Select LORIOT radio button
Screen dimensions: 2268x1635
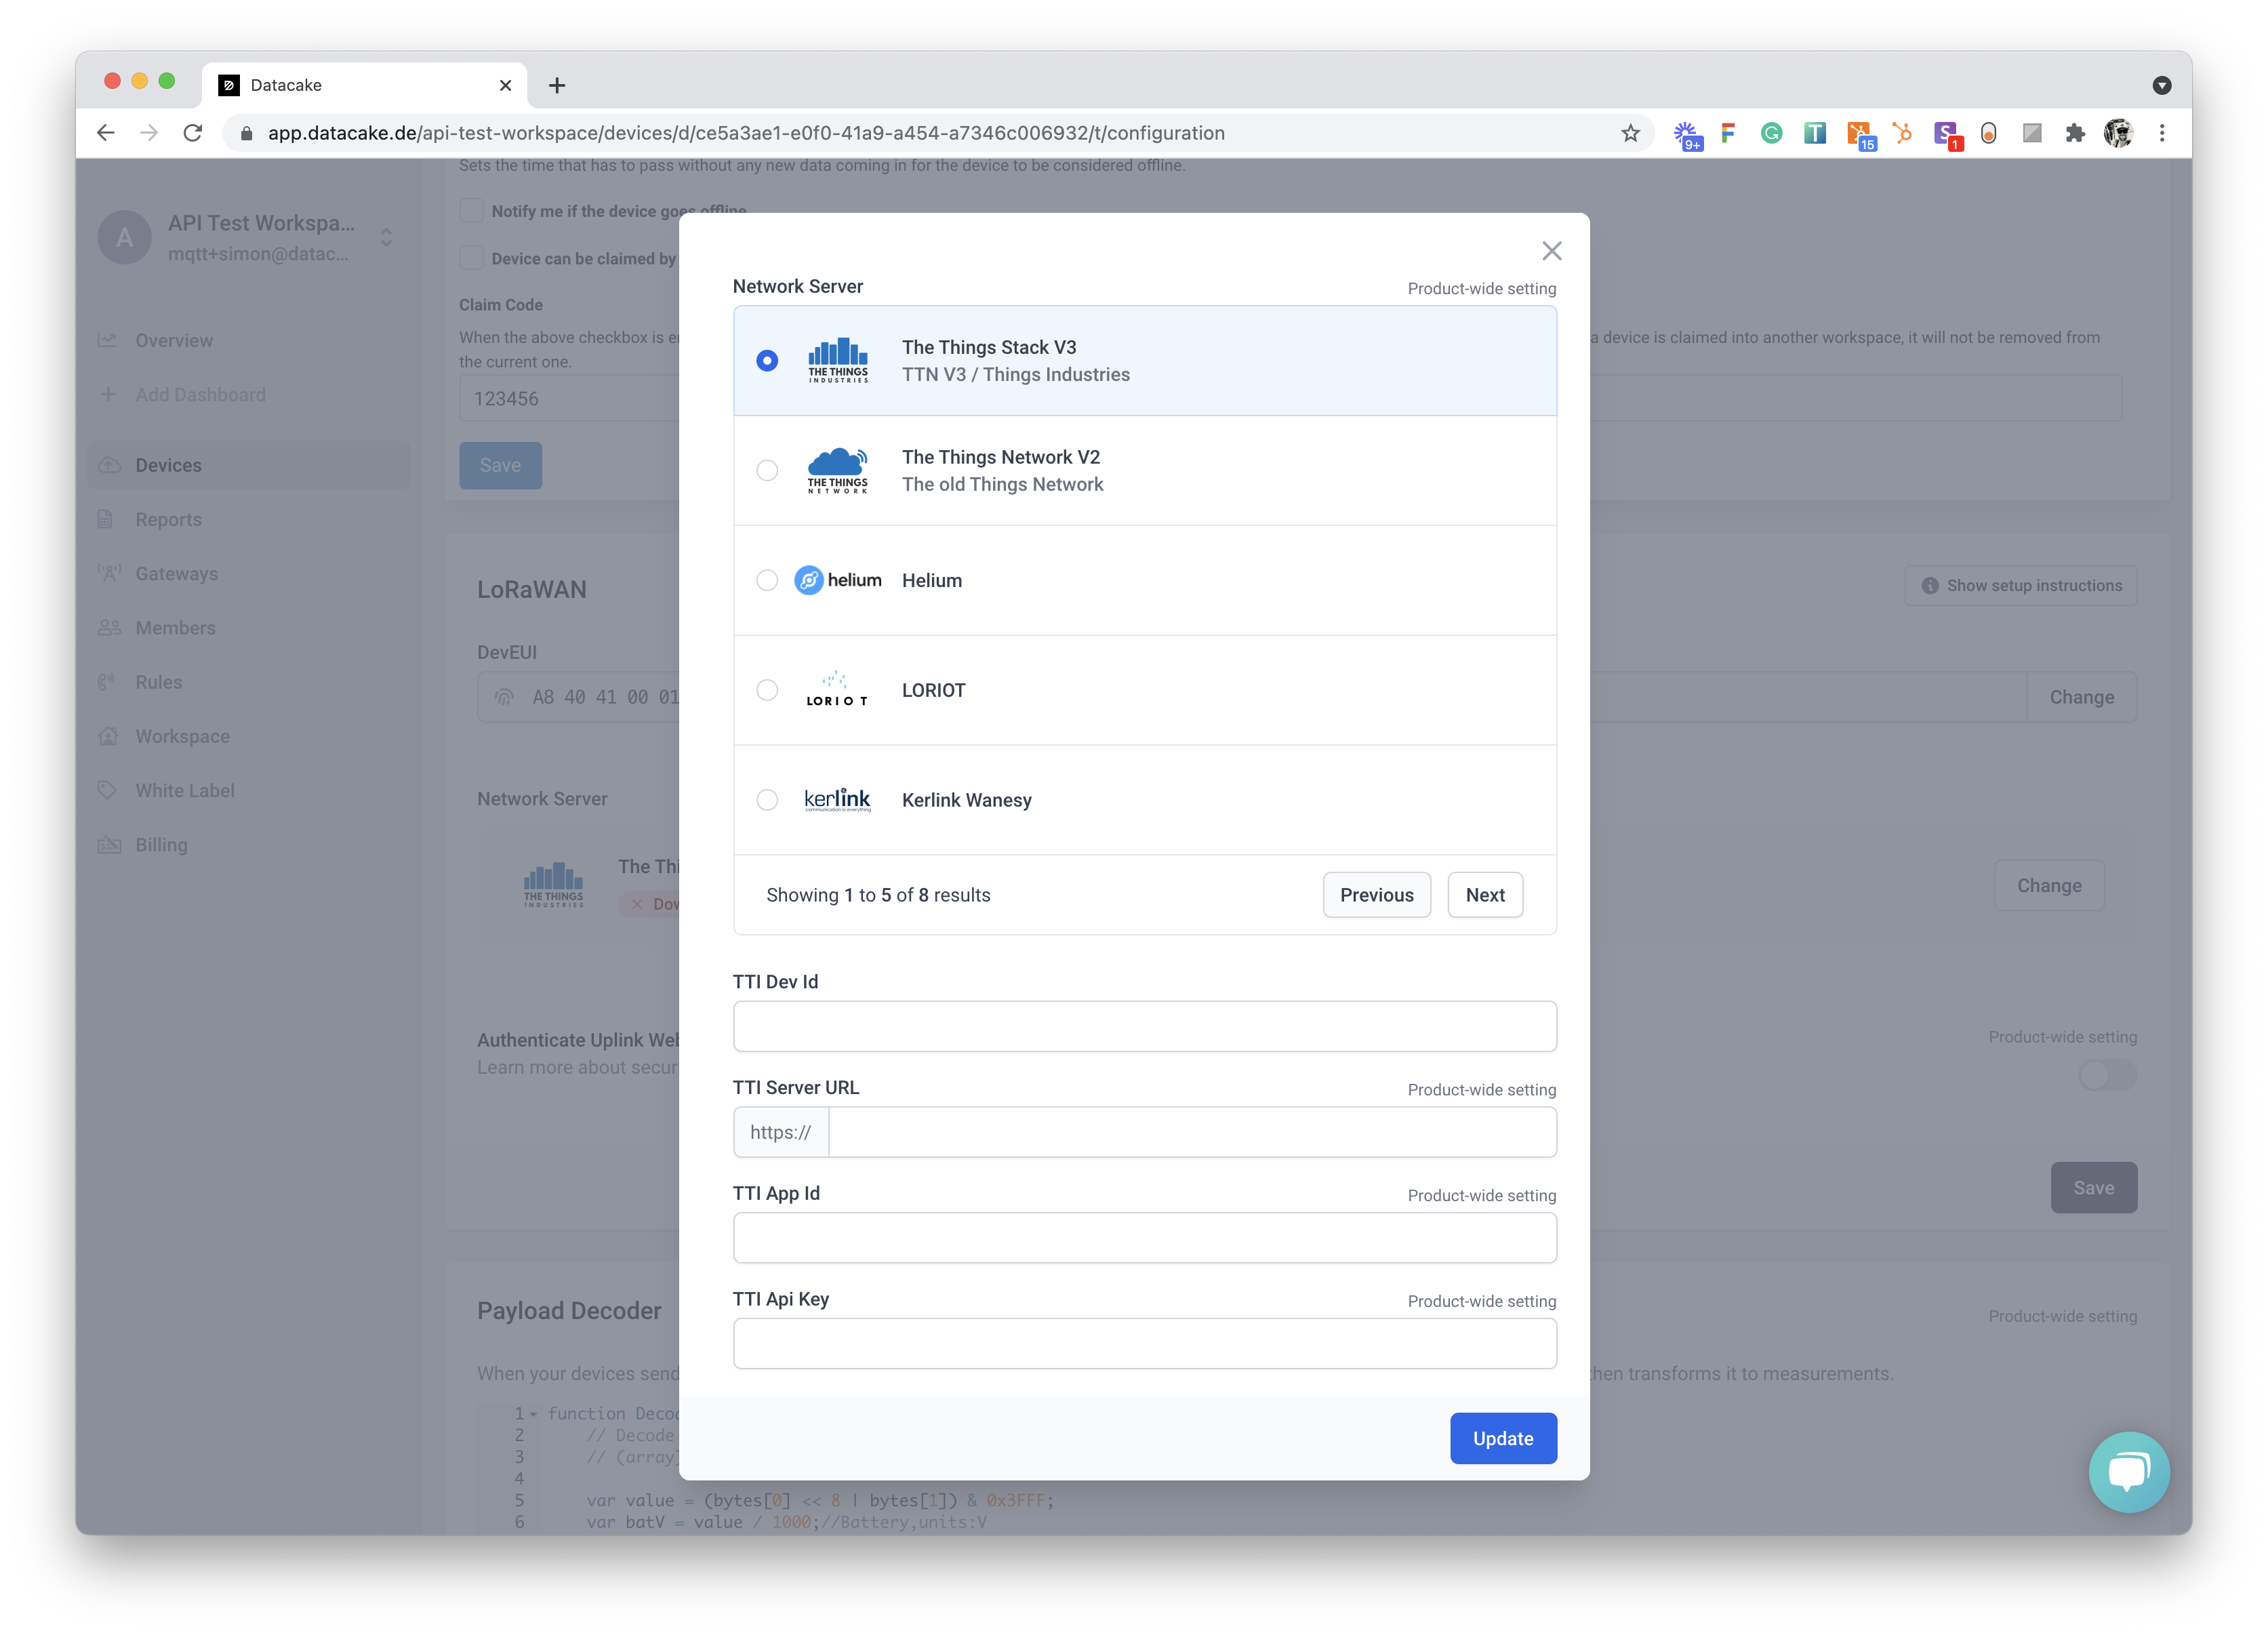[767, 690]
